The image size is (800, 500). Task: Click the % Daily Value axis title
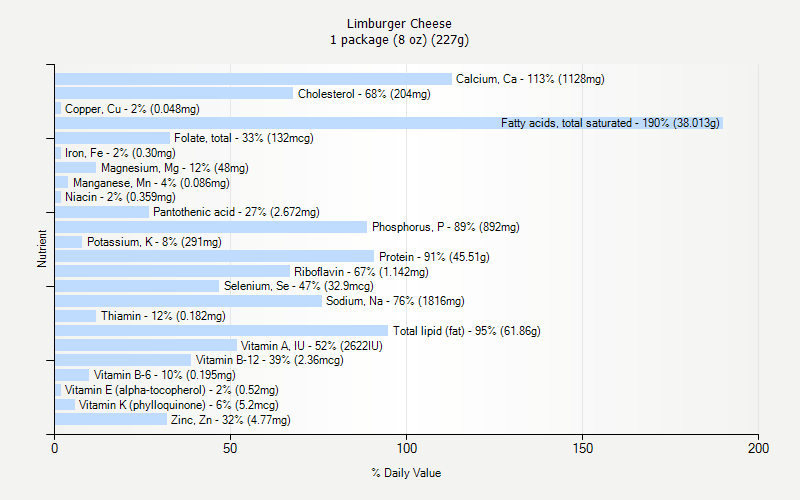[x=406, y=473]
